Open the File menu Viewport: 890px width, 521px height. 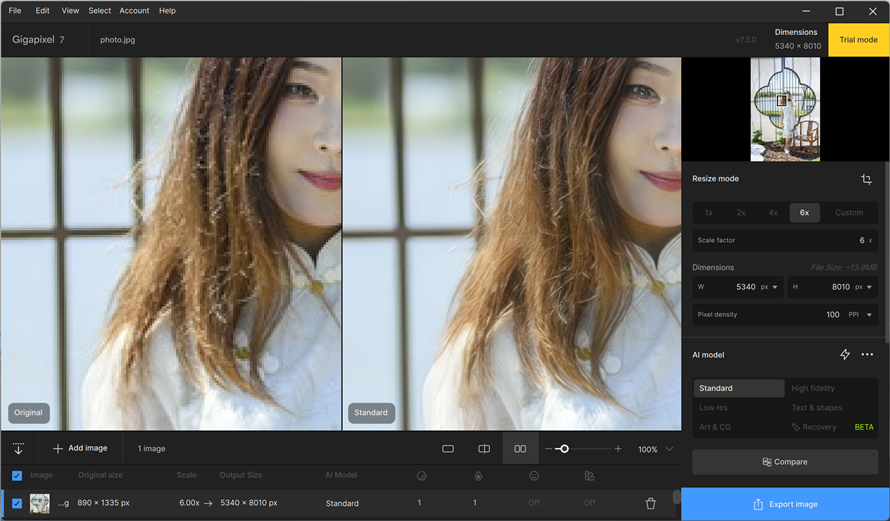tap(15, 11)
